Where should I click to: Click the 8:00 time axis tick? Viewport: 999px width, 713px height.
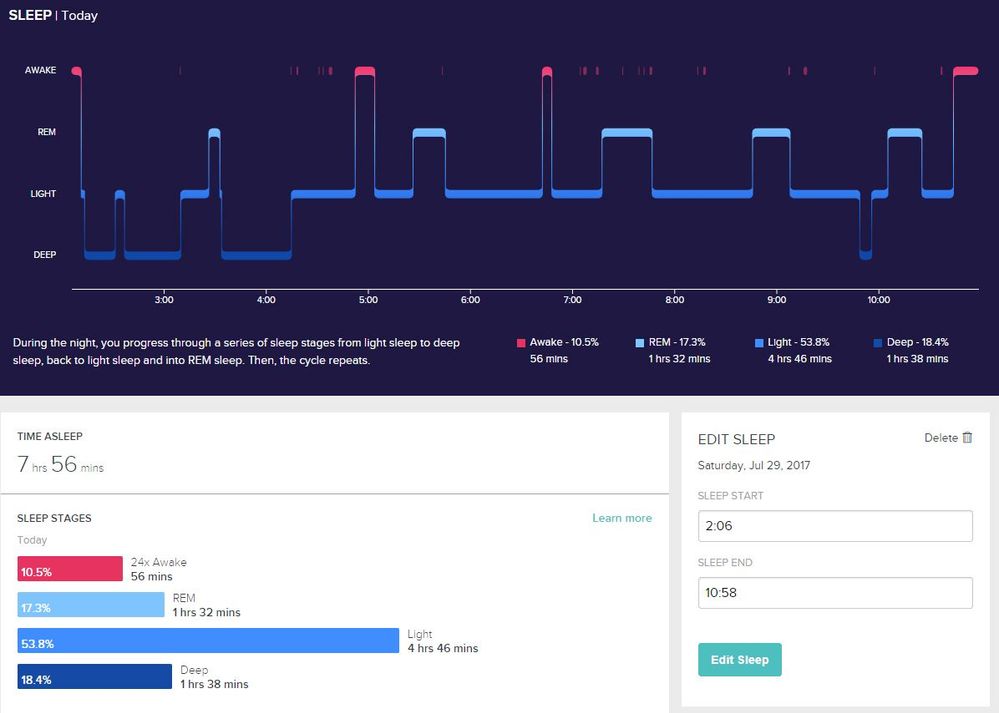pos(675,299)
